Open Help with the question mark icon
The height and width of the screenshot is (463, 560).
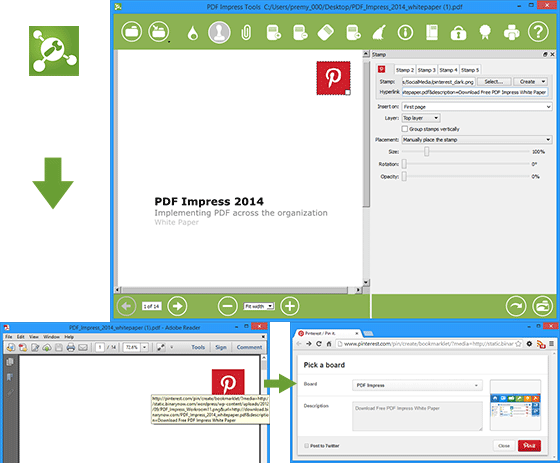pyautogui.click(x=538, y=32)
